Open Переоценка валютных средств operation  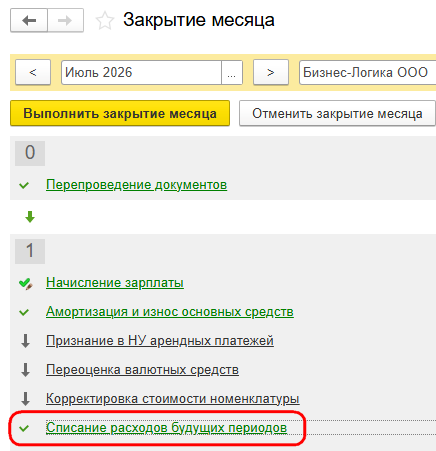[x=142, y=370]
